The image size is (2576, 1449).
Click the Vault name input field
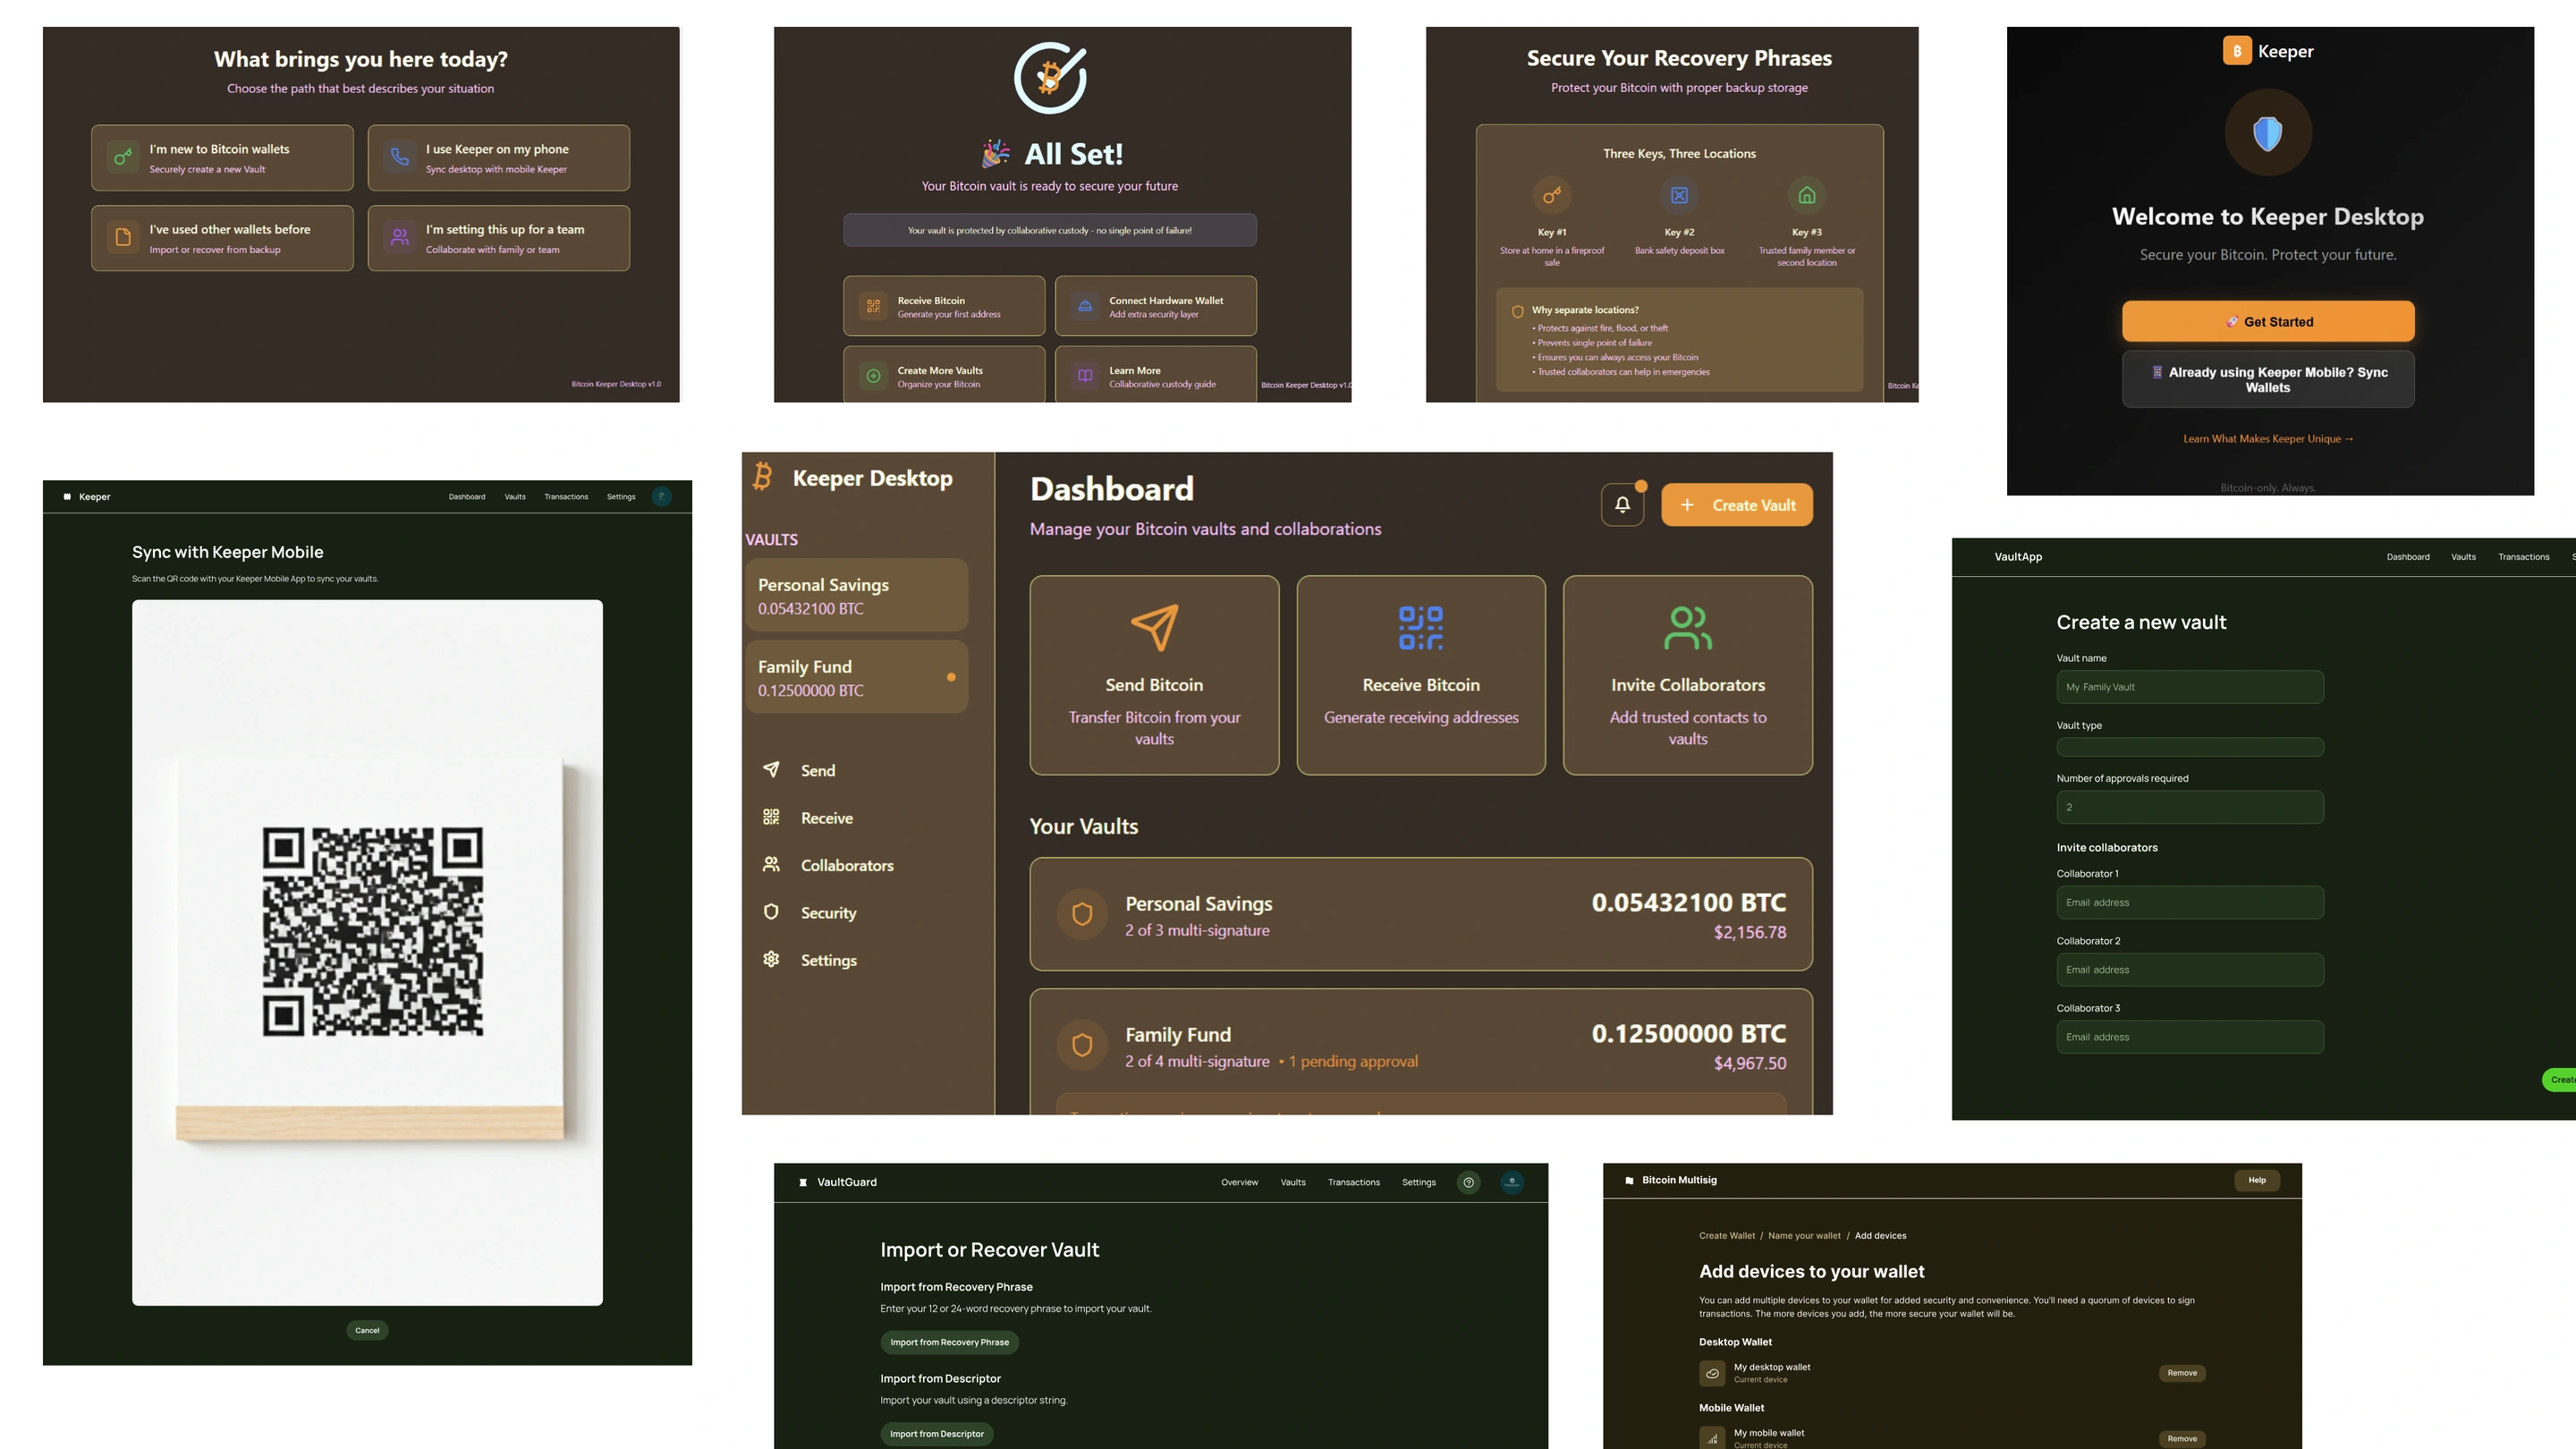tap(2190, 687)
